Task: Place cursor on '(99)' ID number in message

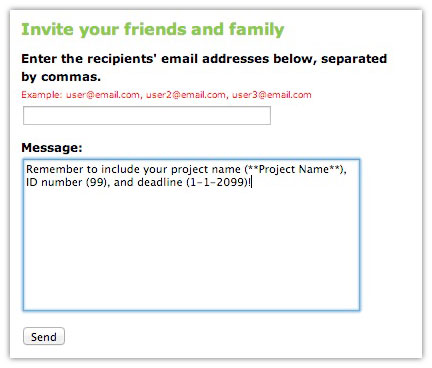Action: [97, 182]
